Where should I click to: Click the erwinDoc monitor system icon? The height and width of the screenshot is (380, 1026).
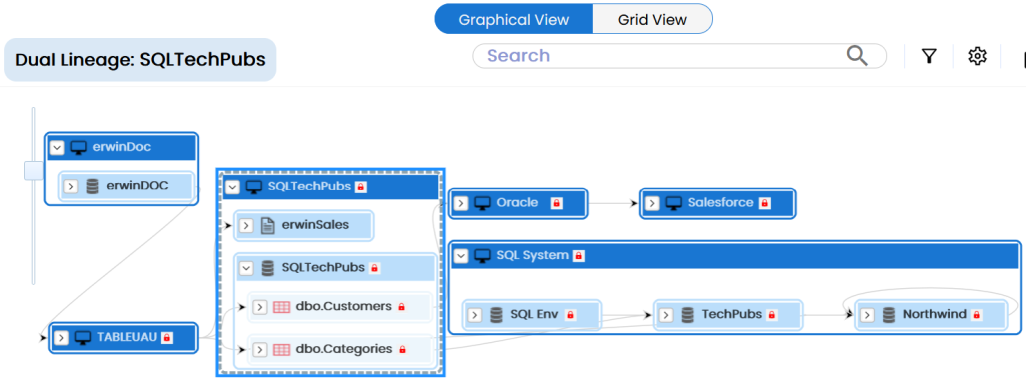pos(79,148)
